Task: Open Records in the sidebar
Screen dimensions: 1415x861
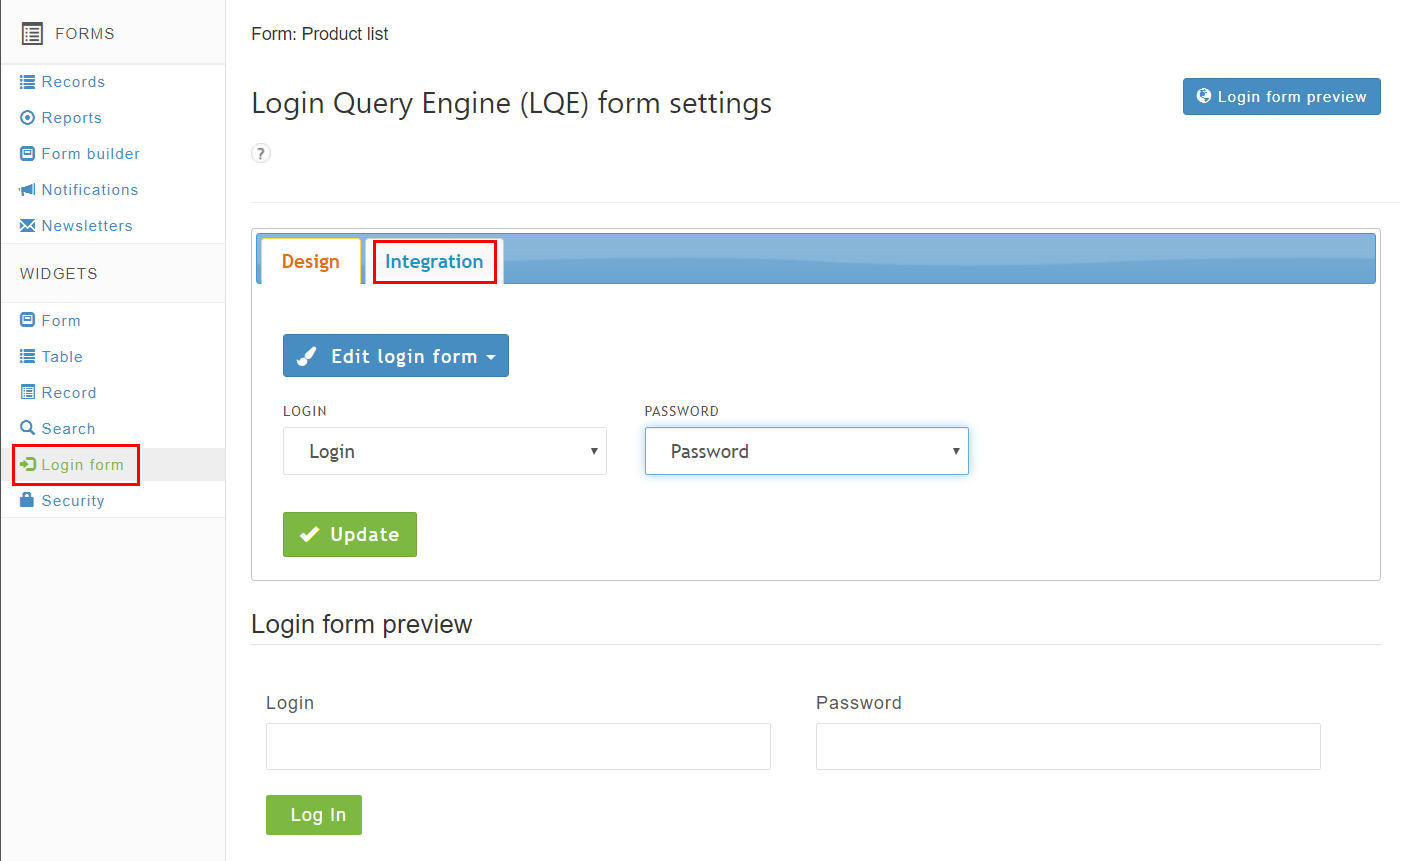Action: pyautogui.click(x=73, y=82)
